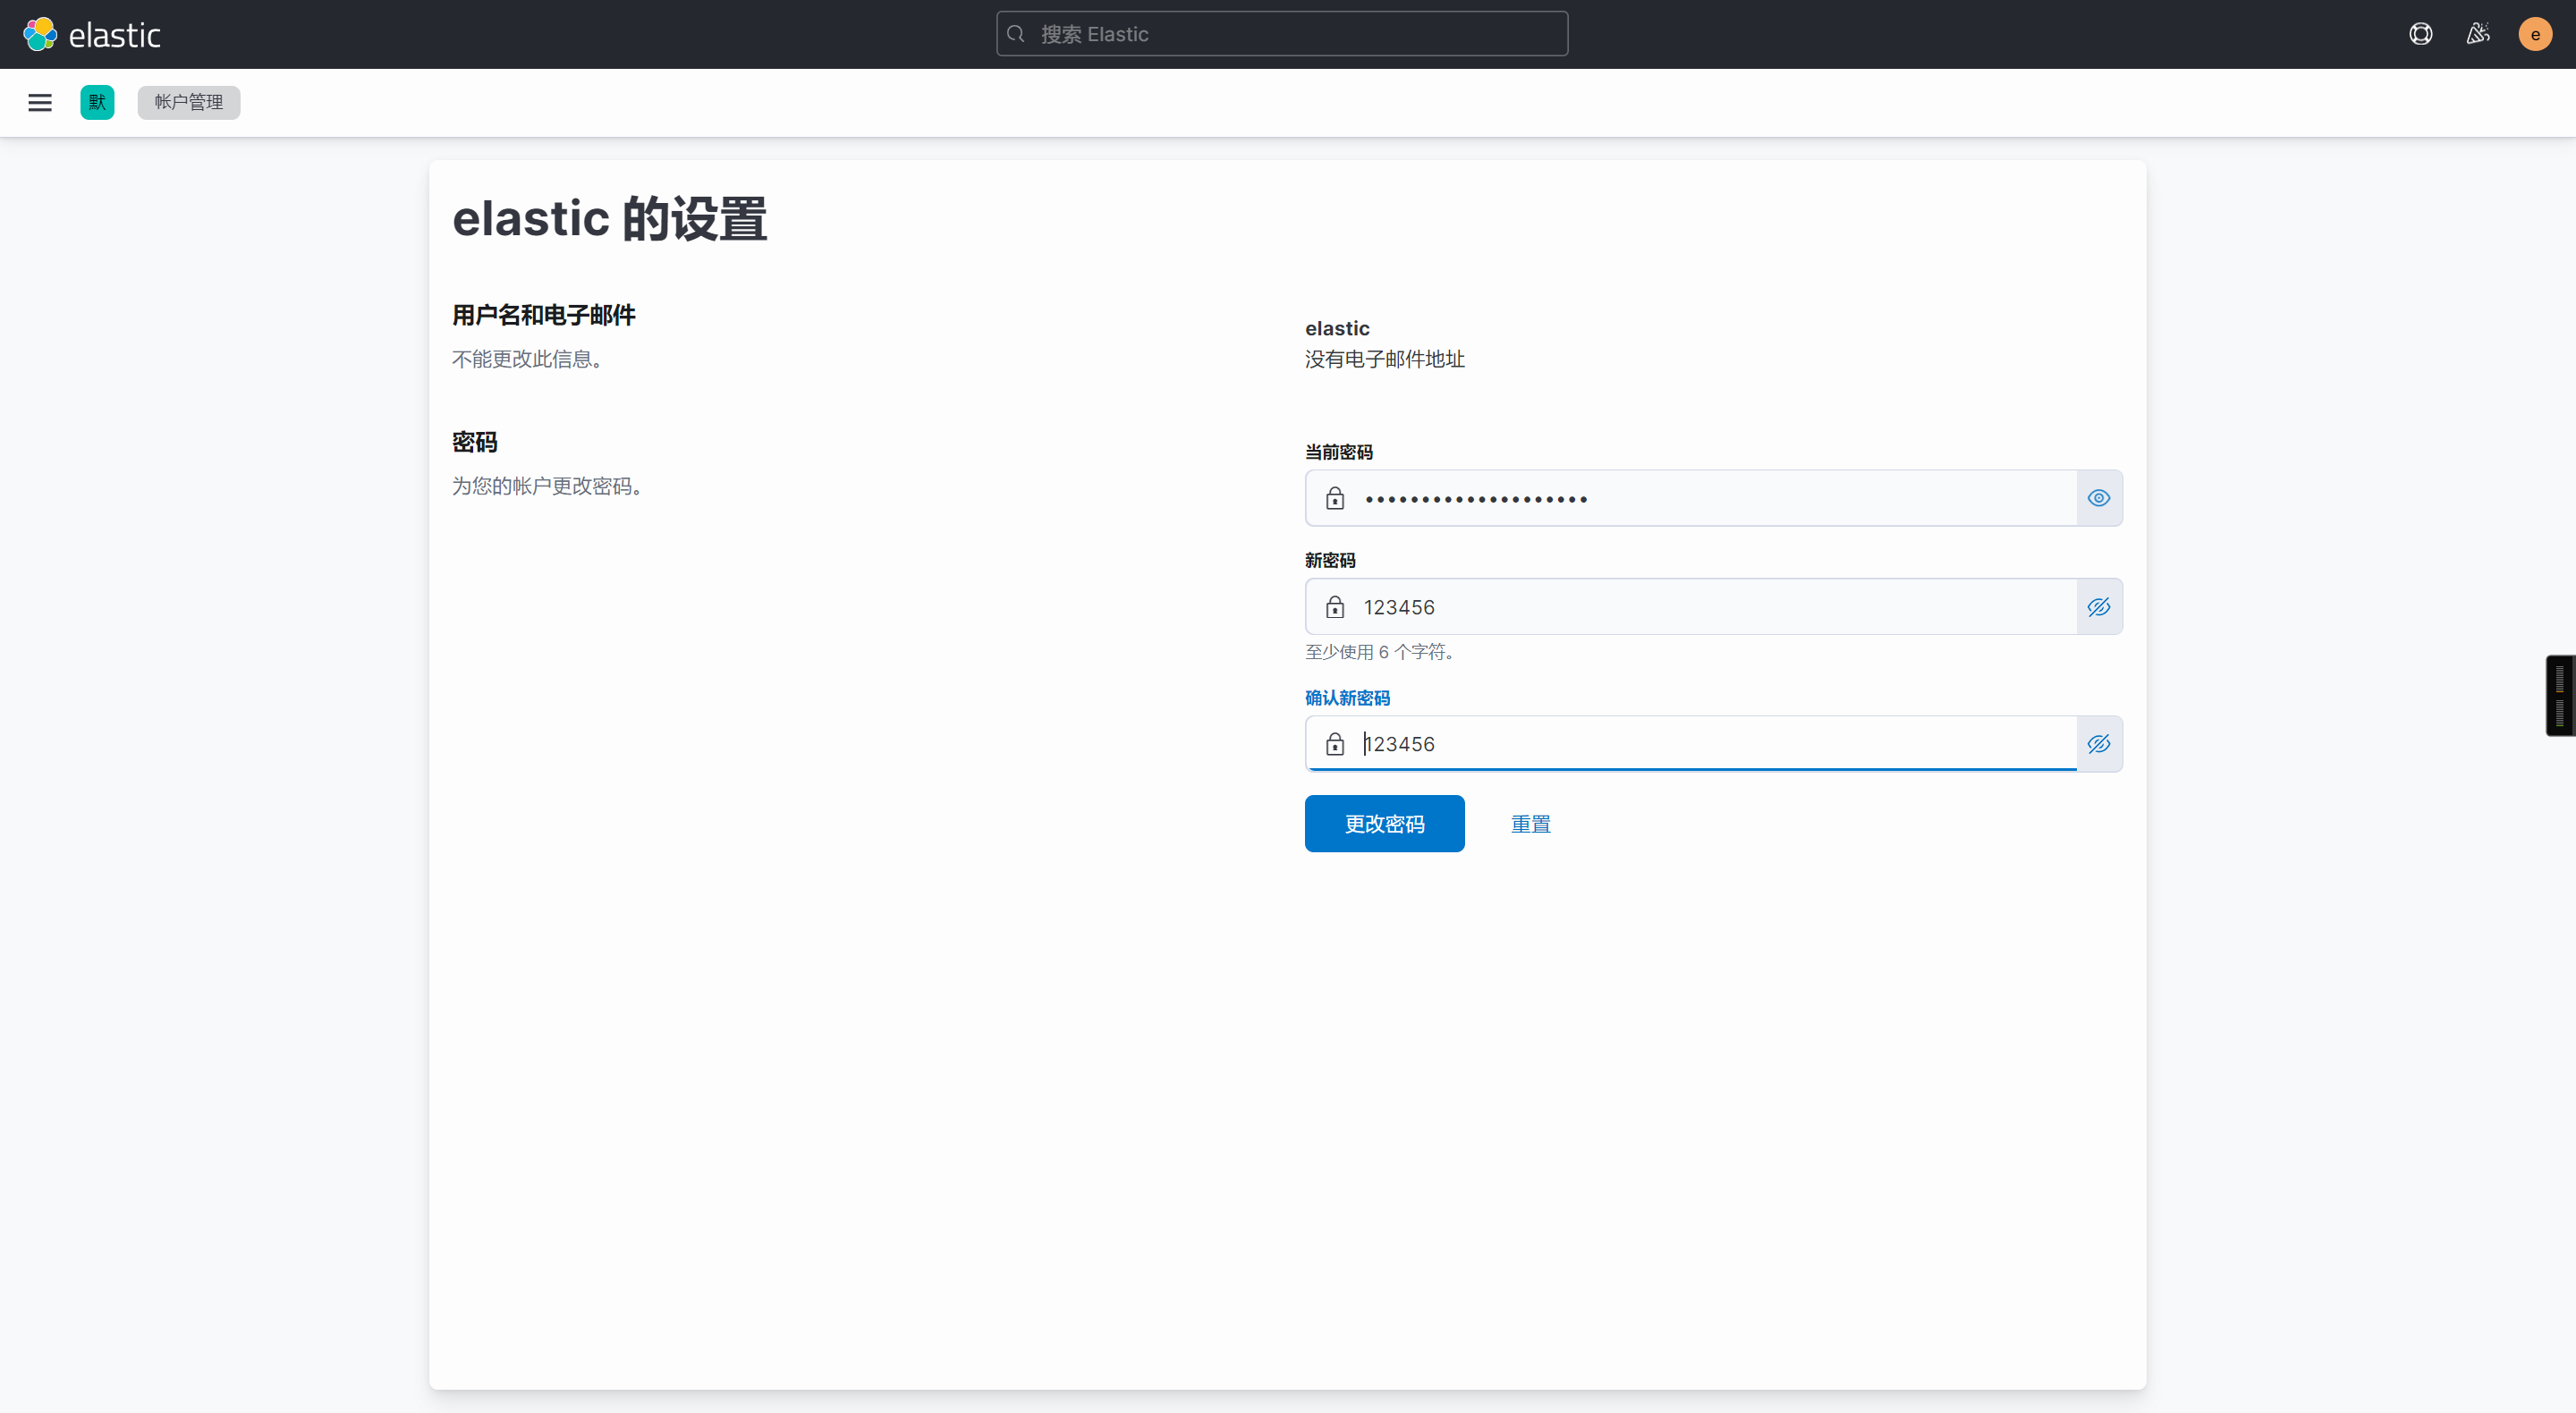
Task: Click the 确认新密码 label
Action: (1347, 698)
